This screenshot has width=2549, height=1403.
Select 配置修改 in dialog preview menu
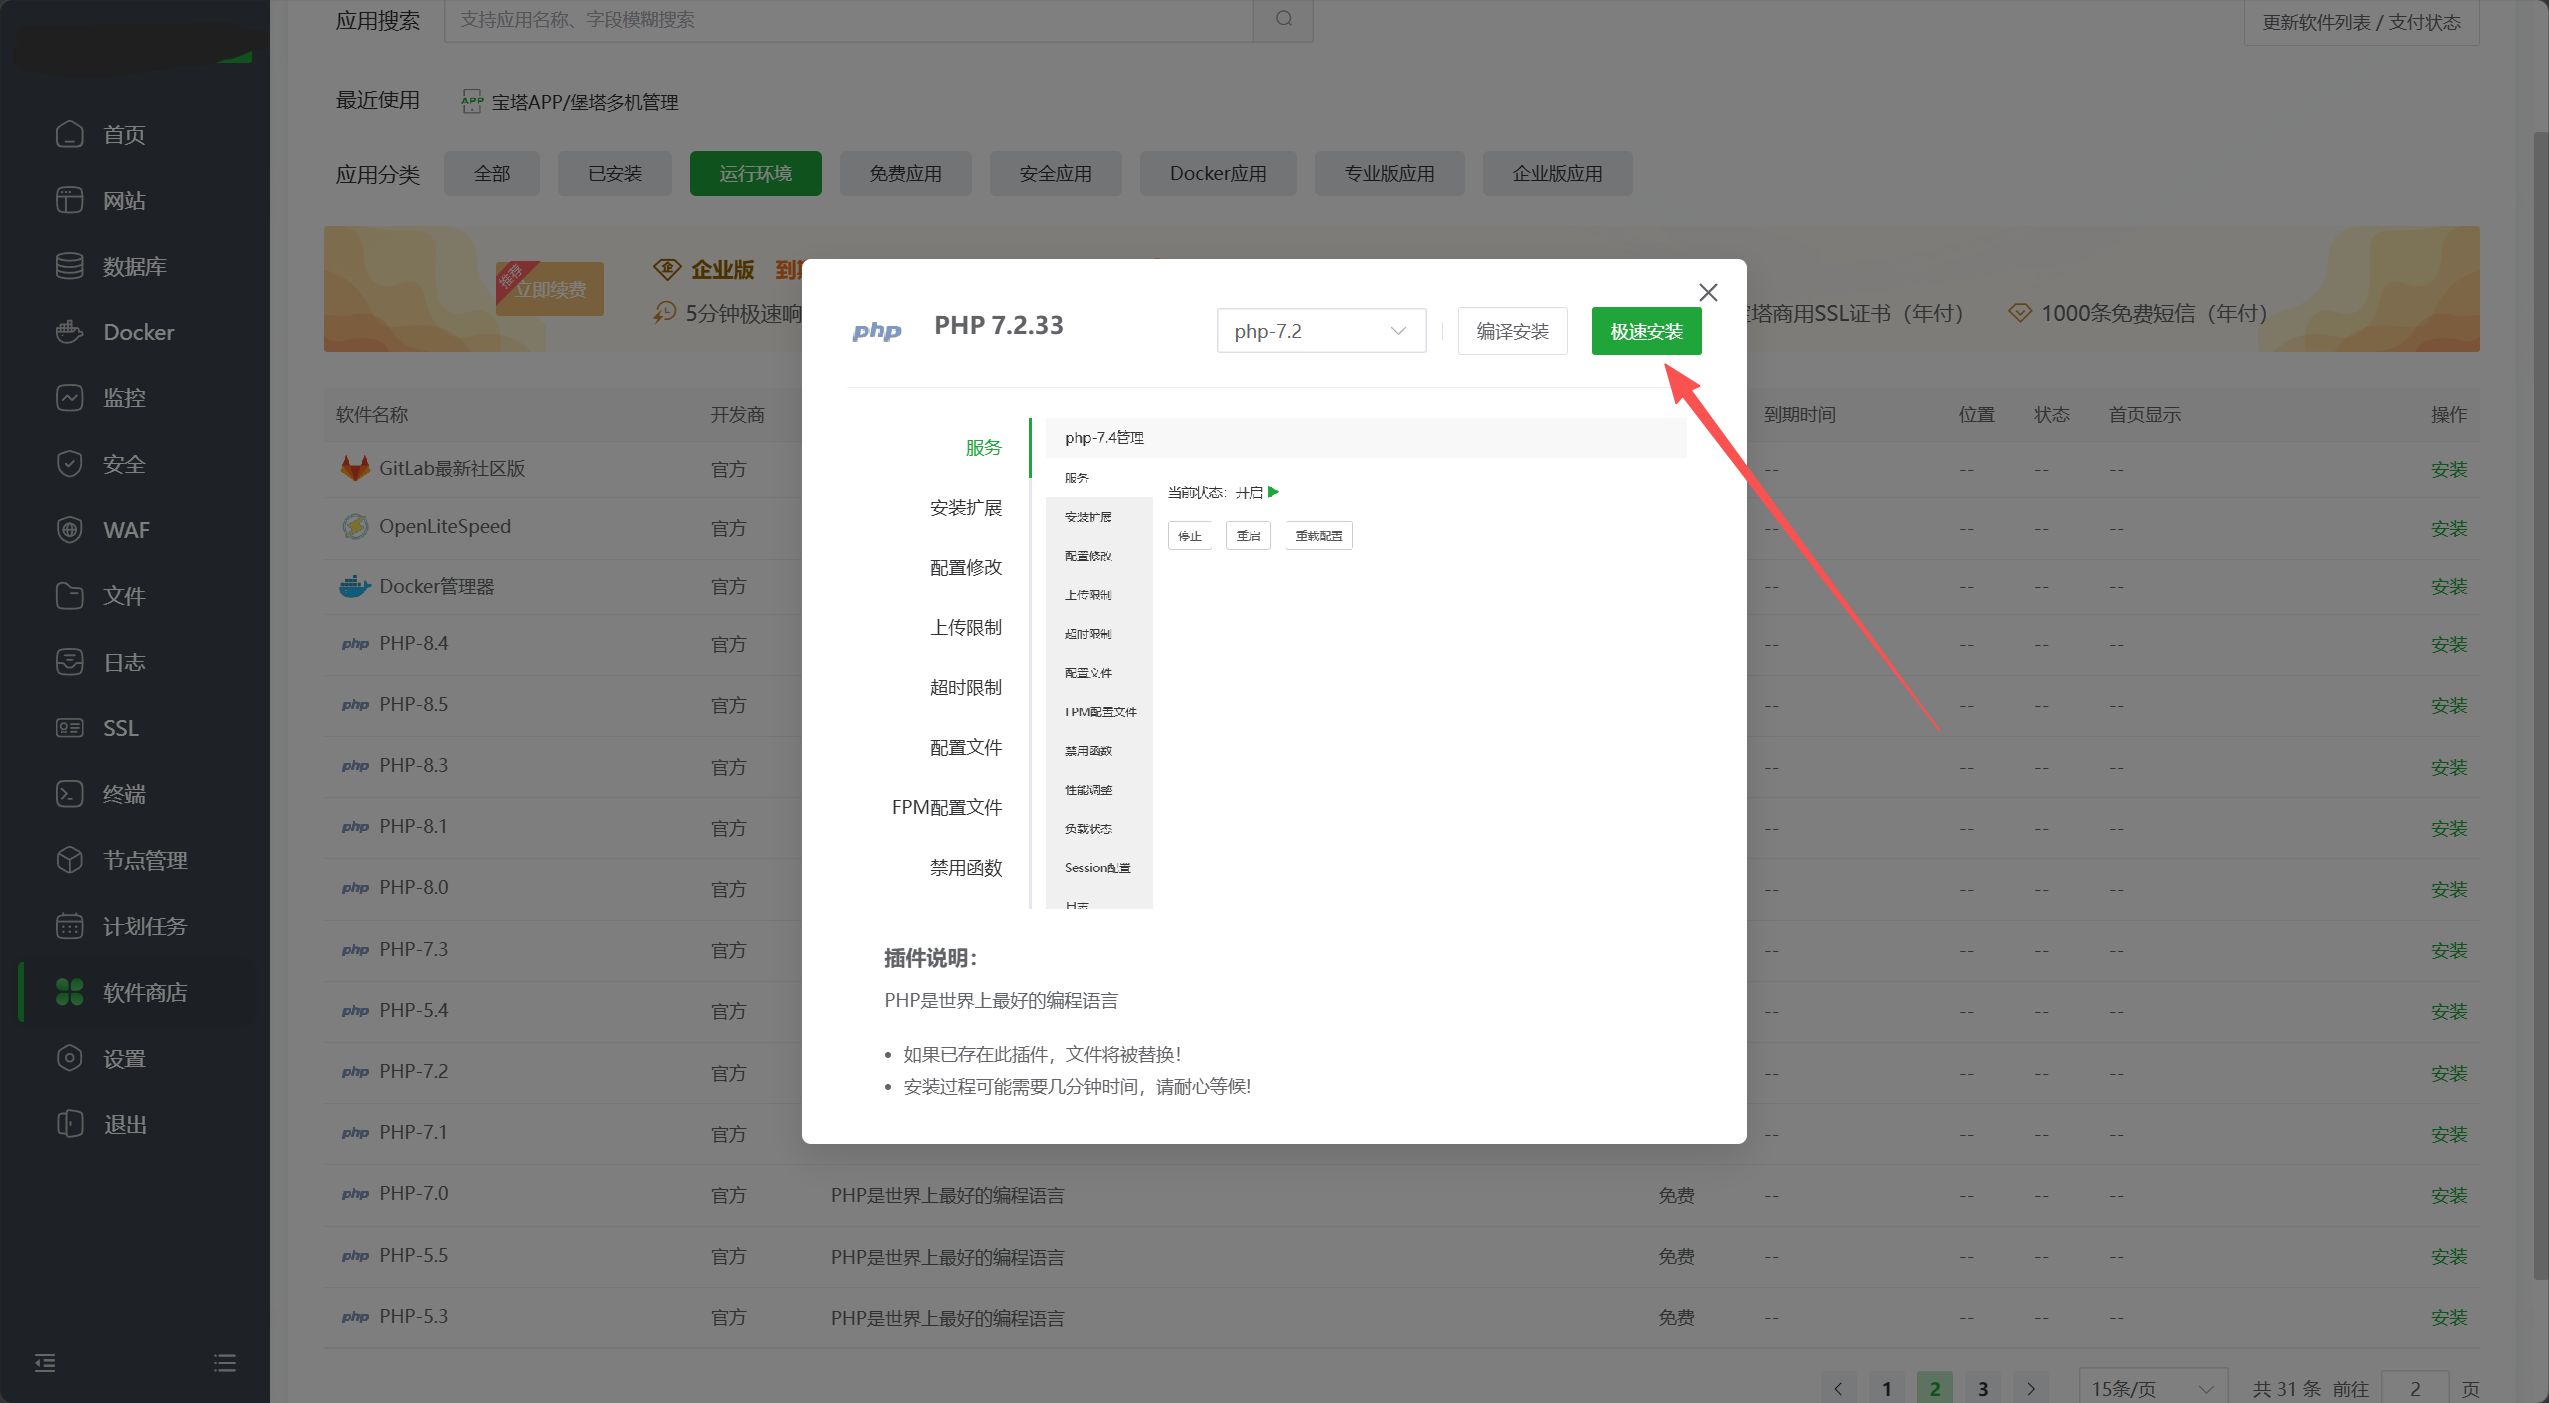pos(965,567)
